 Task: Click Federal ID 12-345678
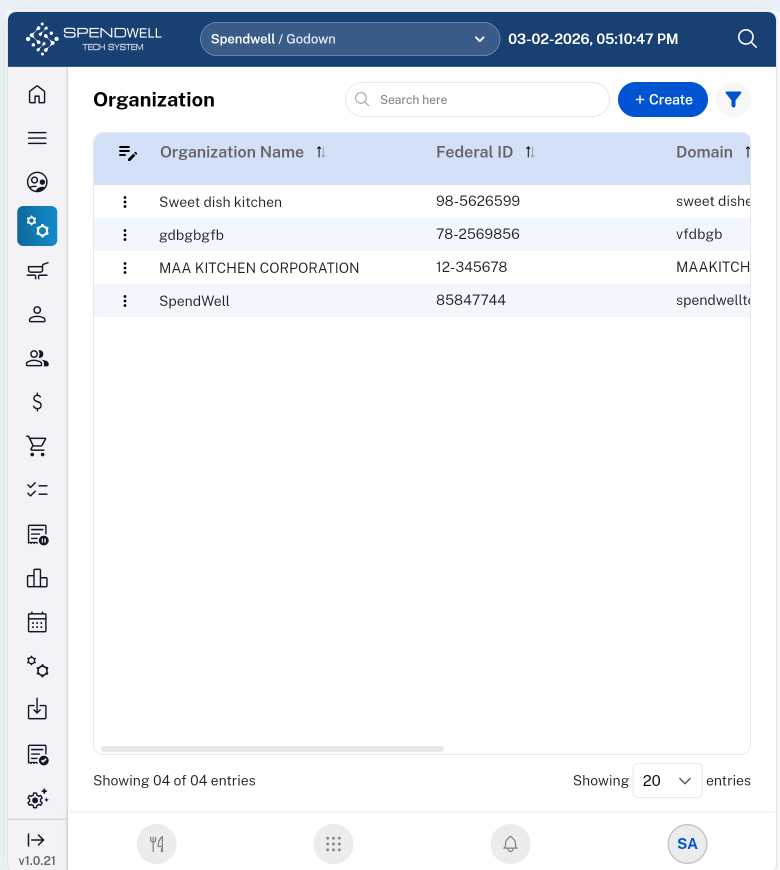(x=472, y=267)
